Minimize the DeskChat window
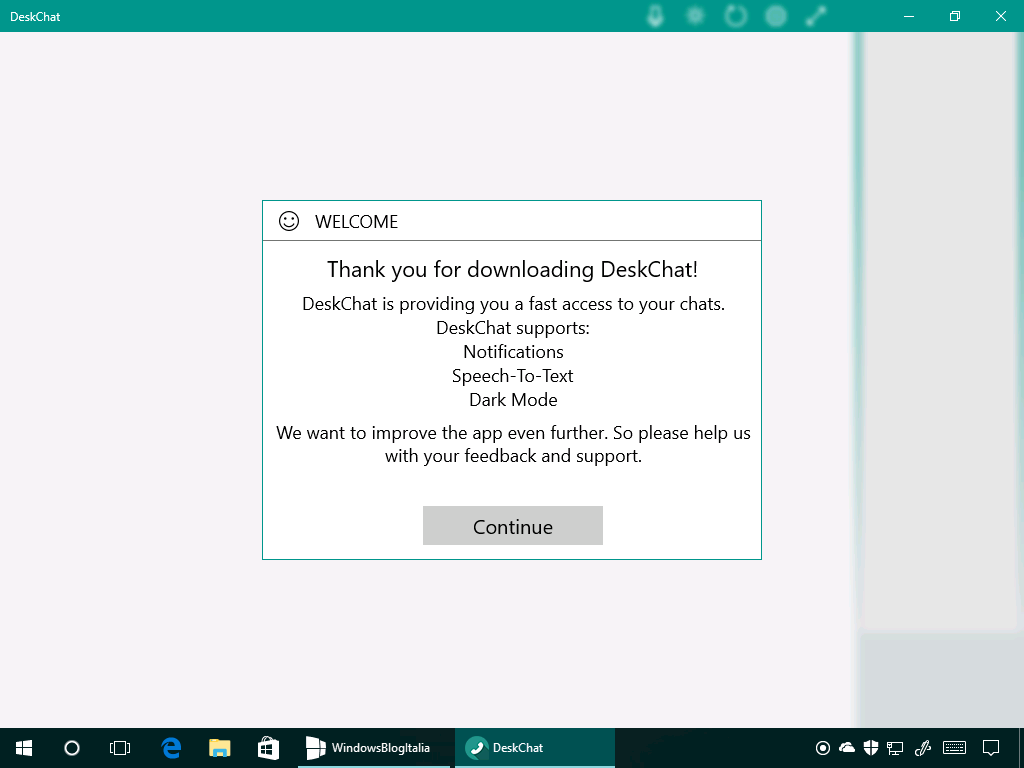This screenshot has width=1024, height=768. tap(908, 16)
